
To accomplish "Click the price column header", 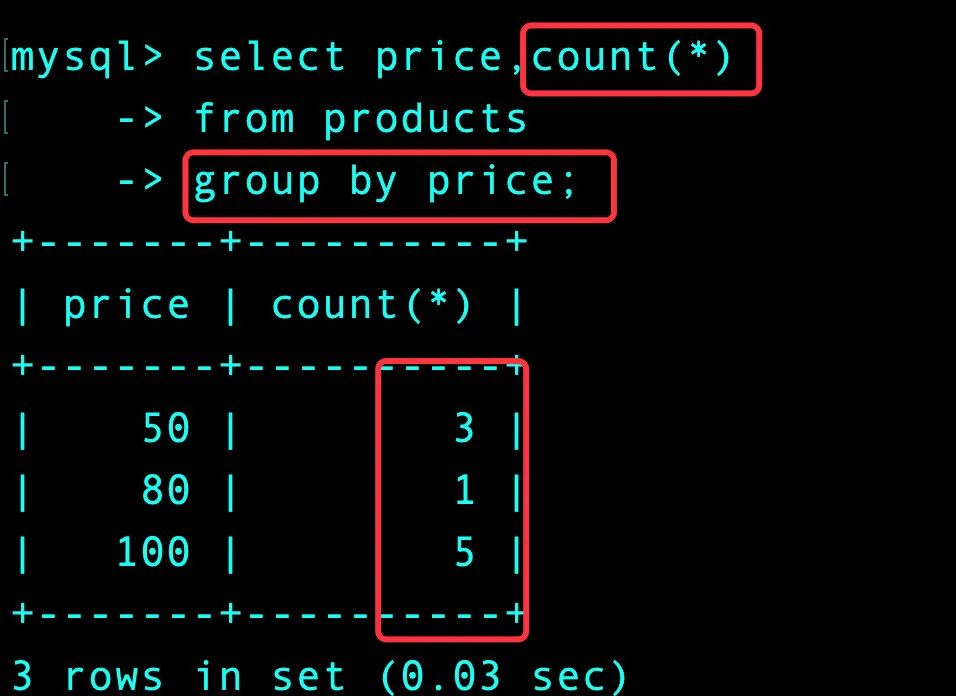I will pos(126,306).
